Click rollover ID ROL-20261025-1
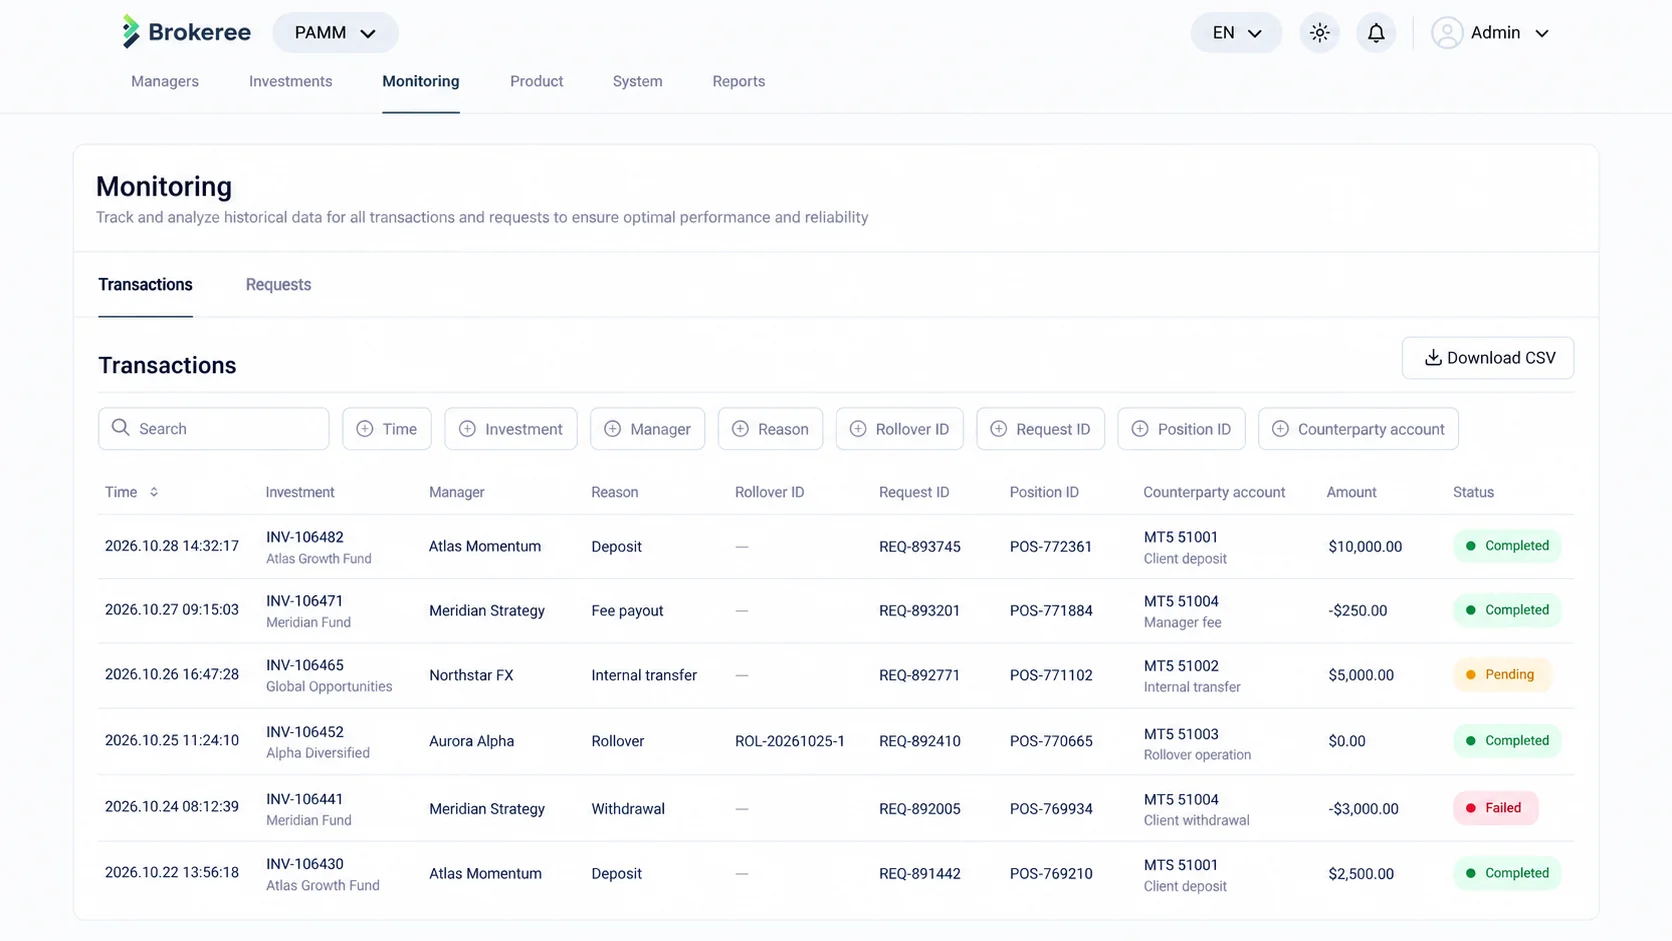 click(790, 741)
